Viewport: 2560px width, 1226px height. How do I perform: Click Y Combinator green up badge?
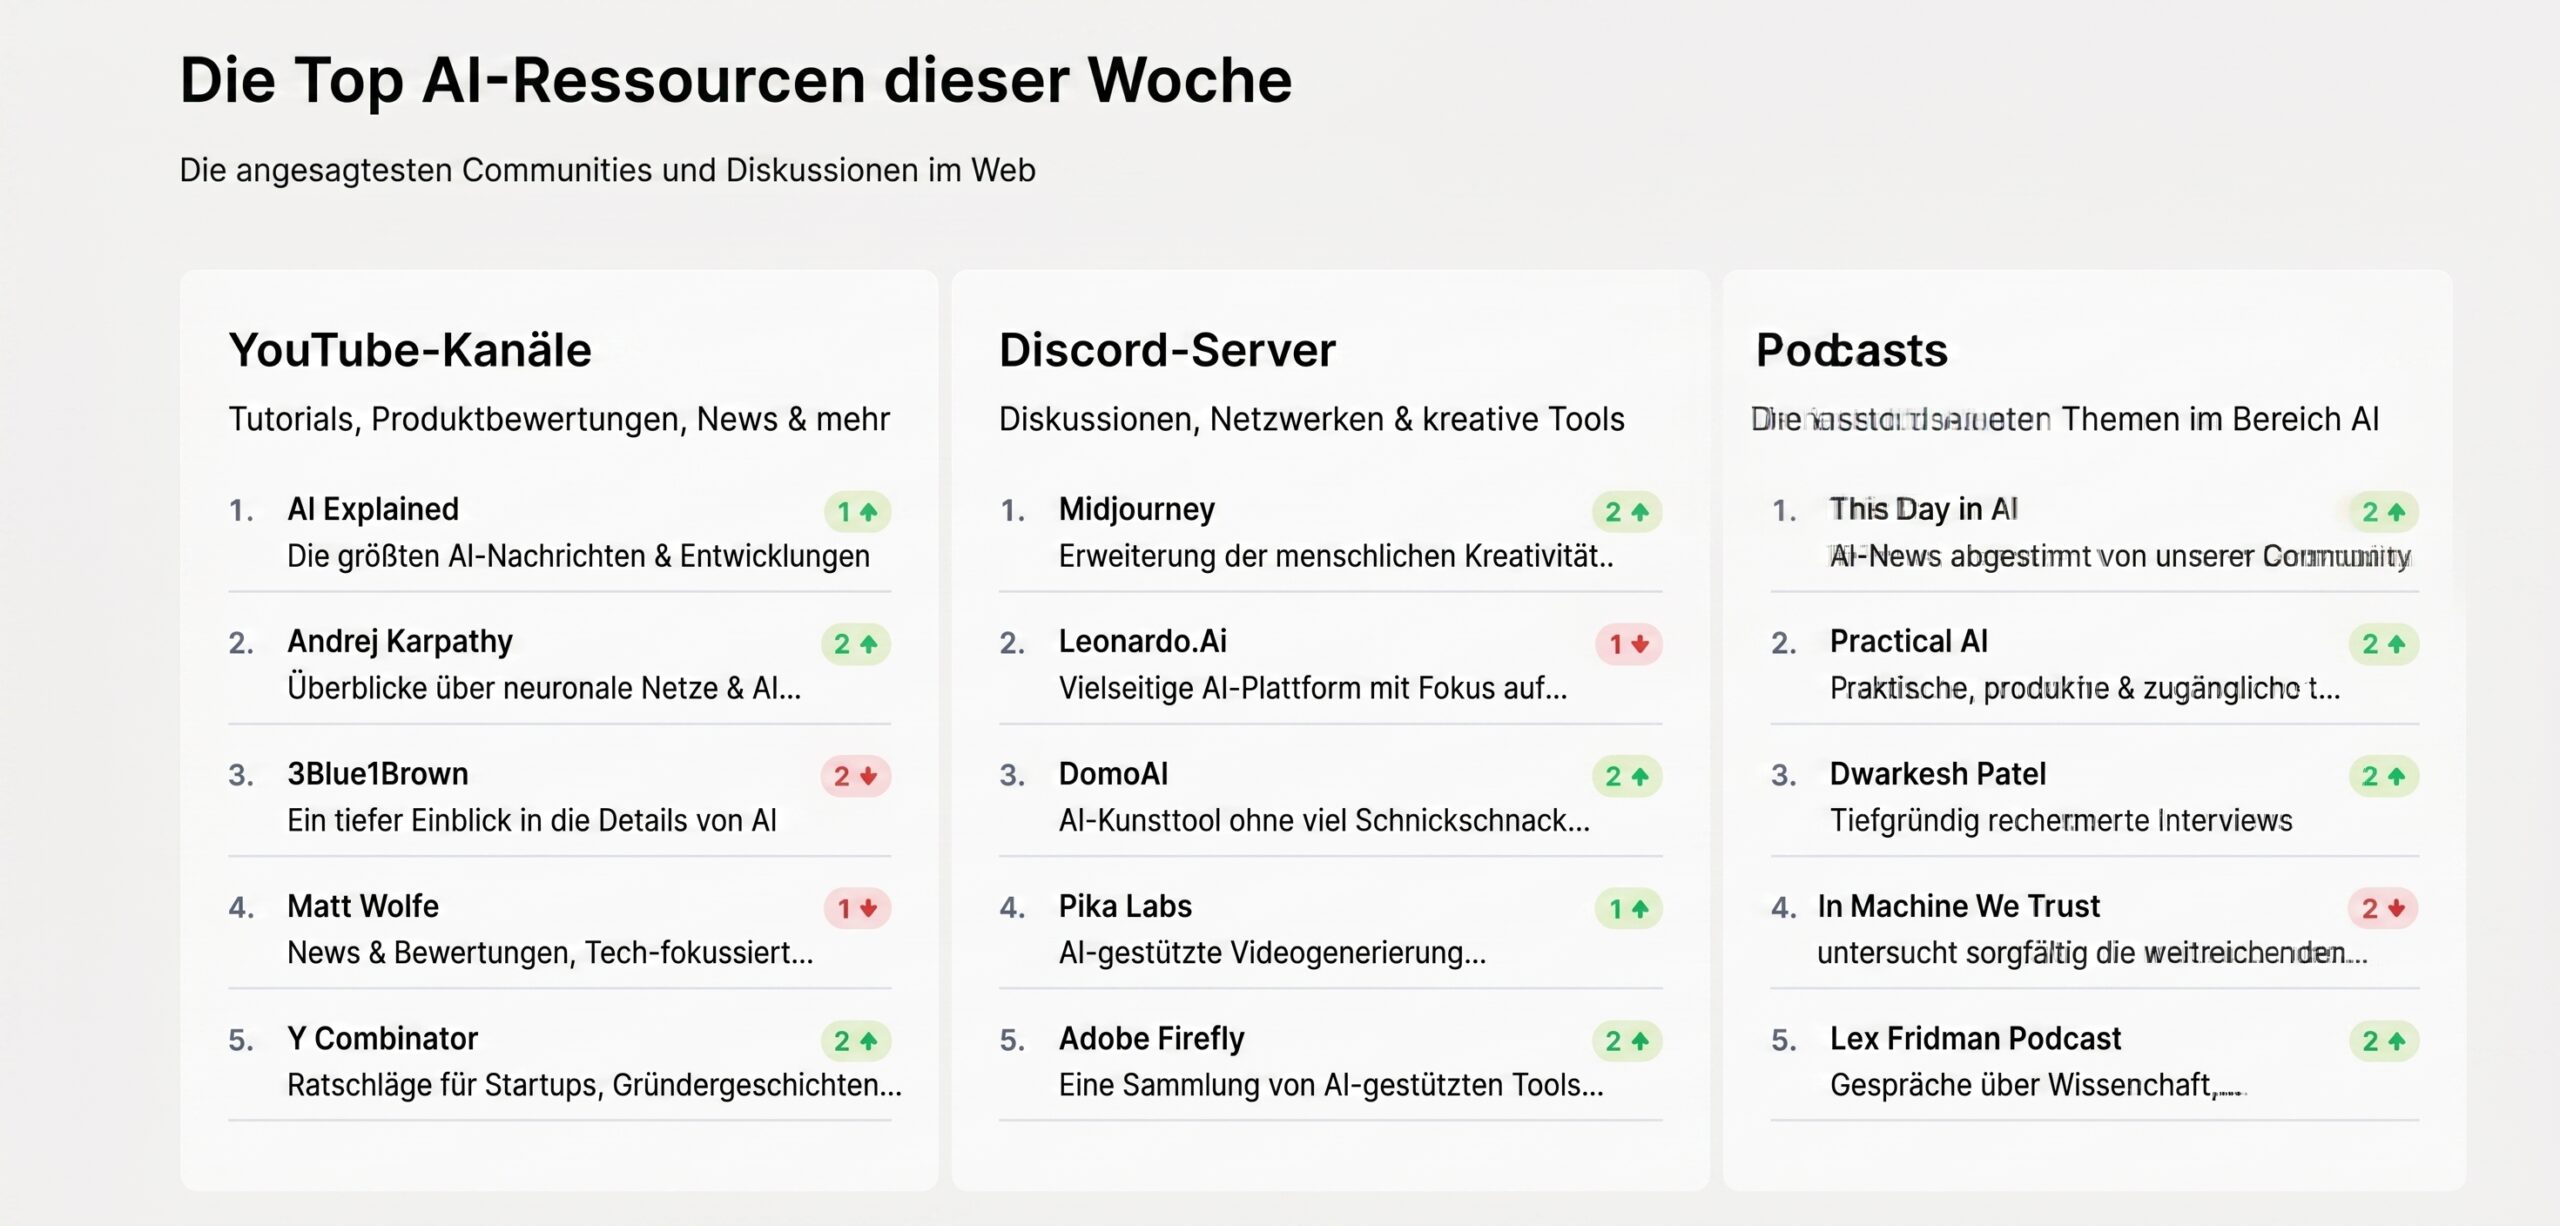(856, 1041)
